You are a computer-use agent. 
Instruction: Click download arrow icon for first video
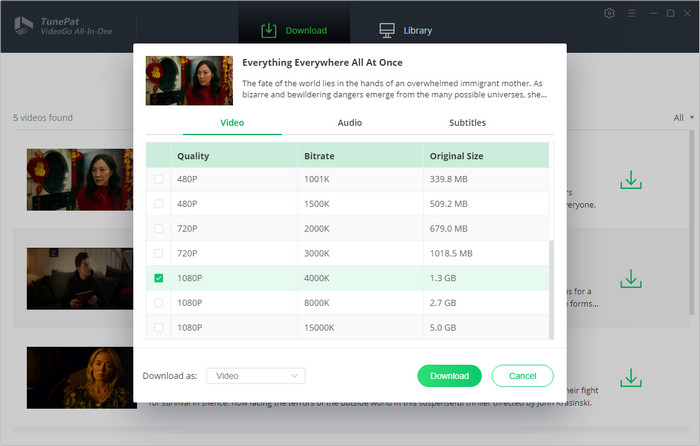[630, 180]
